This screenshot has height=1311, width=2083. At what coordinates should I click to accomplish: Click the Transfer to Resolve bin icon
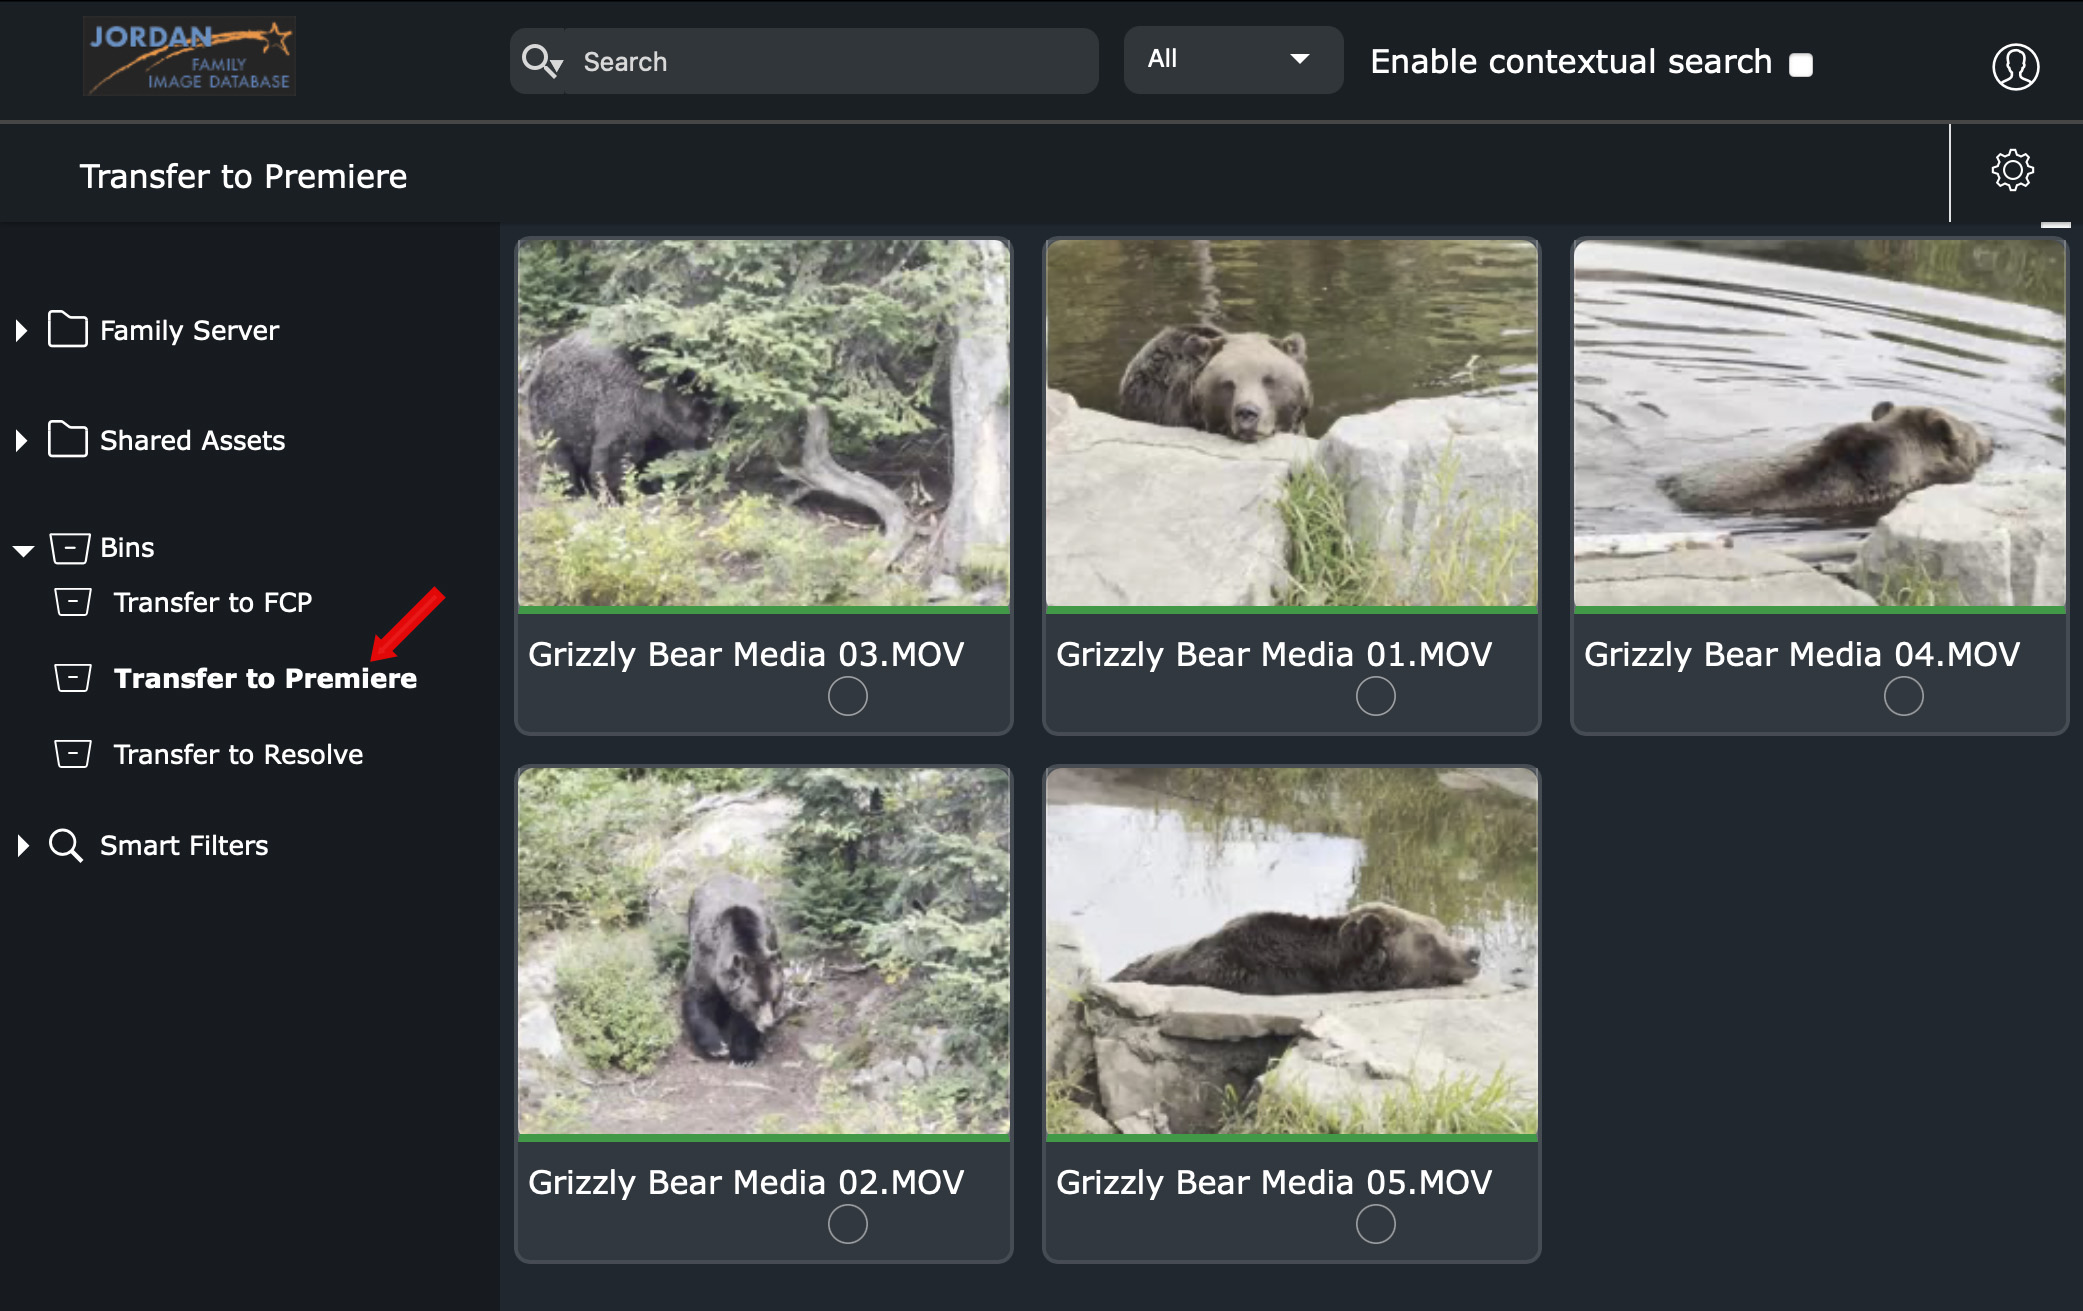coord(73,754)
